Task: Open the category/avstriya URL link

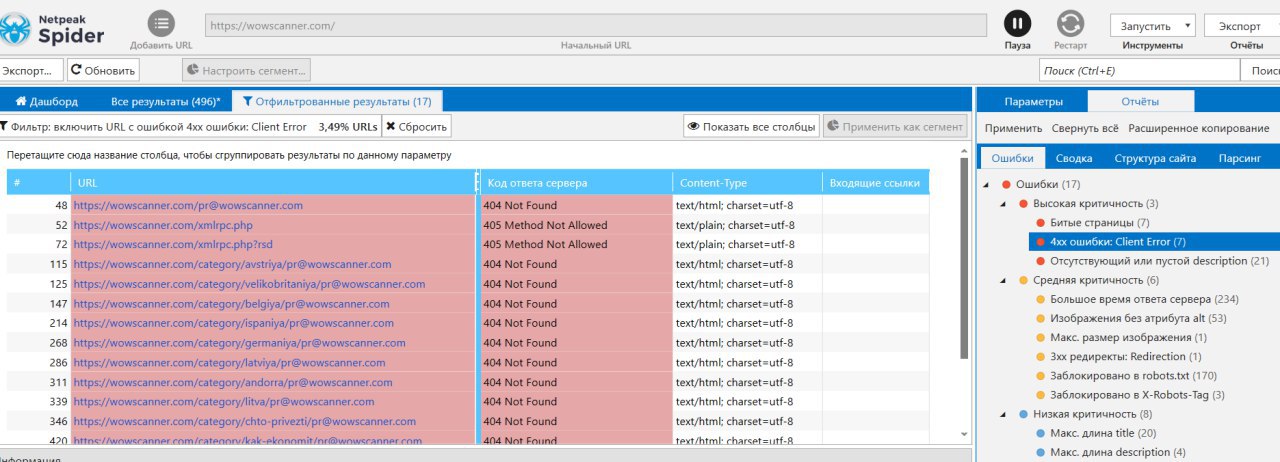Action: coord(232,264)
